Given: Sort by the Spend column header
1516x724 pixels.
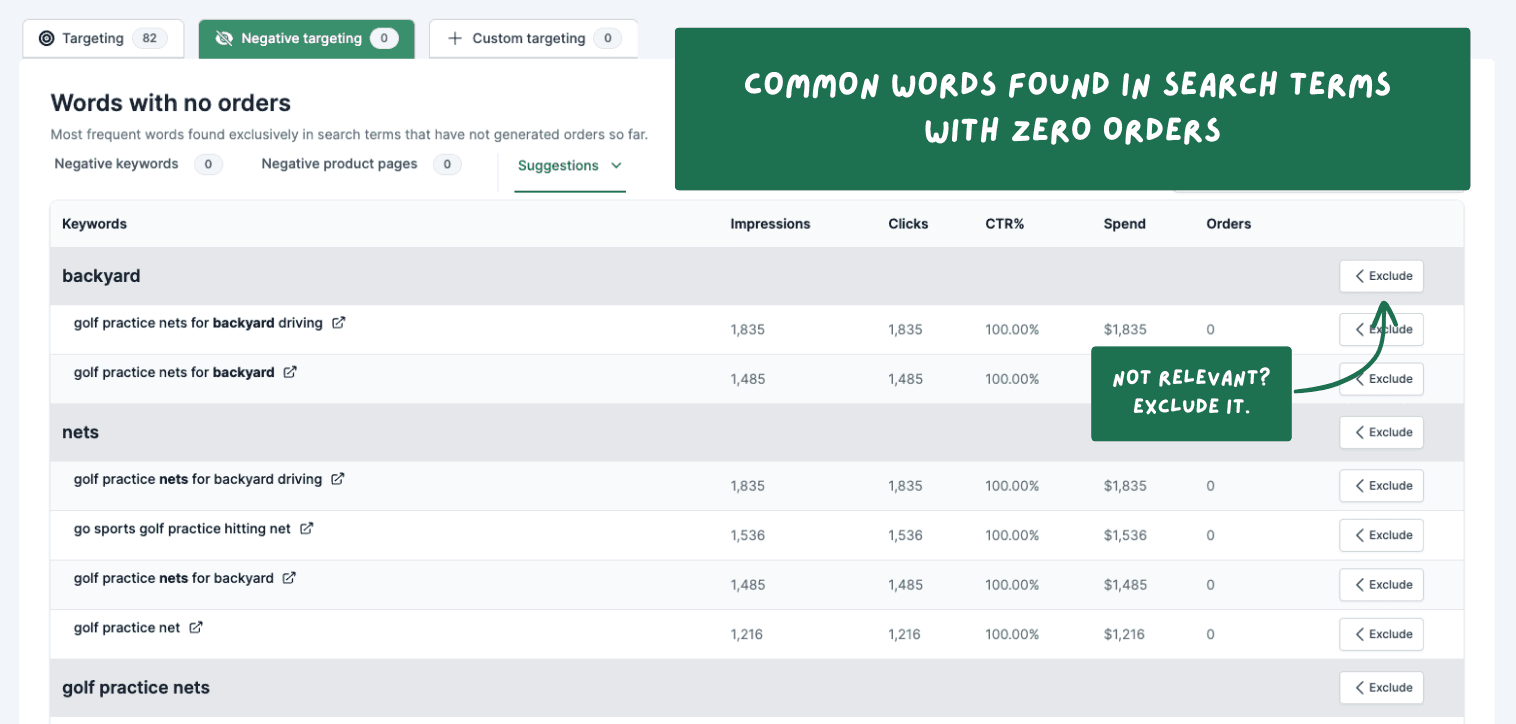Looking at the screenshot, I should click(x=1124, y=224).
